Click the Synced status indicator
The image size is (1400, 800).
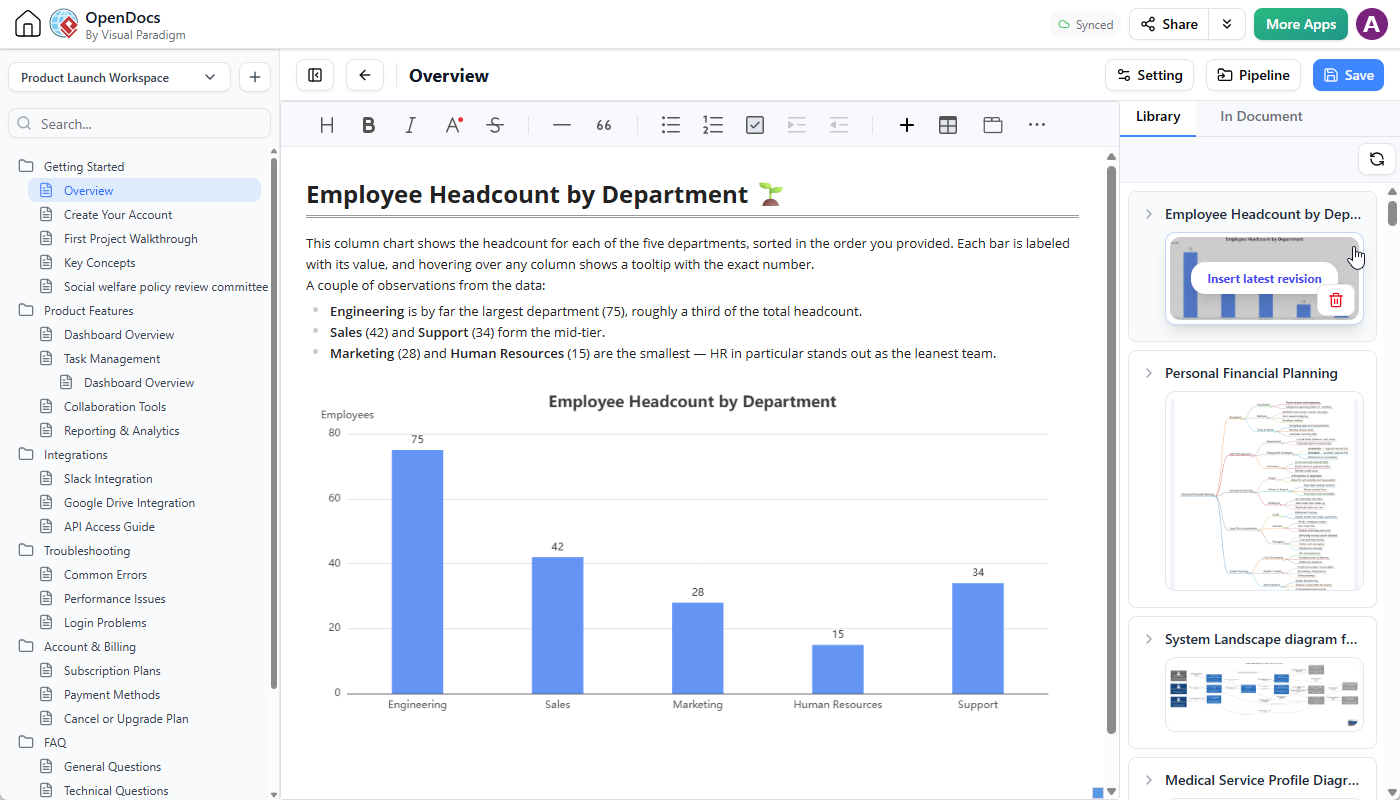click(1086, 24)
